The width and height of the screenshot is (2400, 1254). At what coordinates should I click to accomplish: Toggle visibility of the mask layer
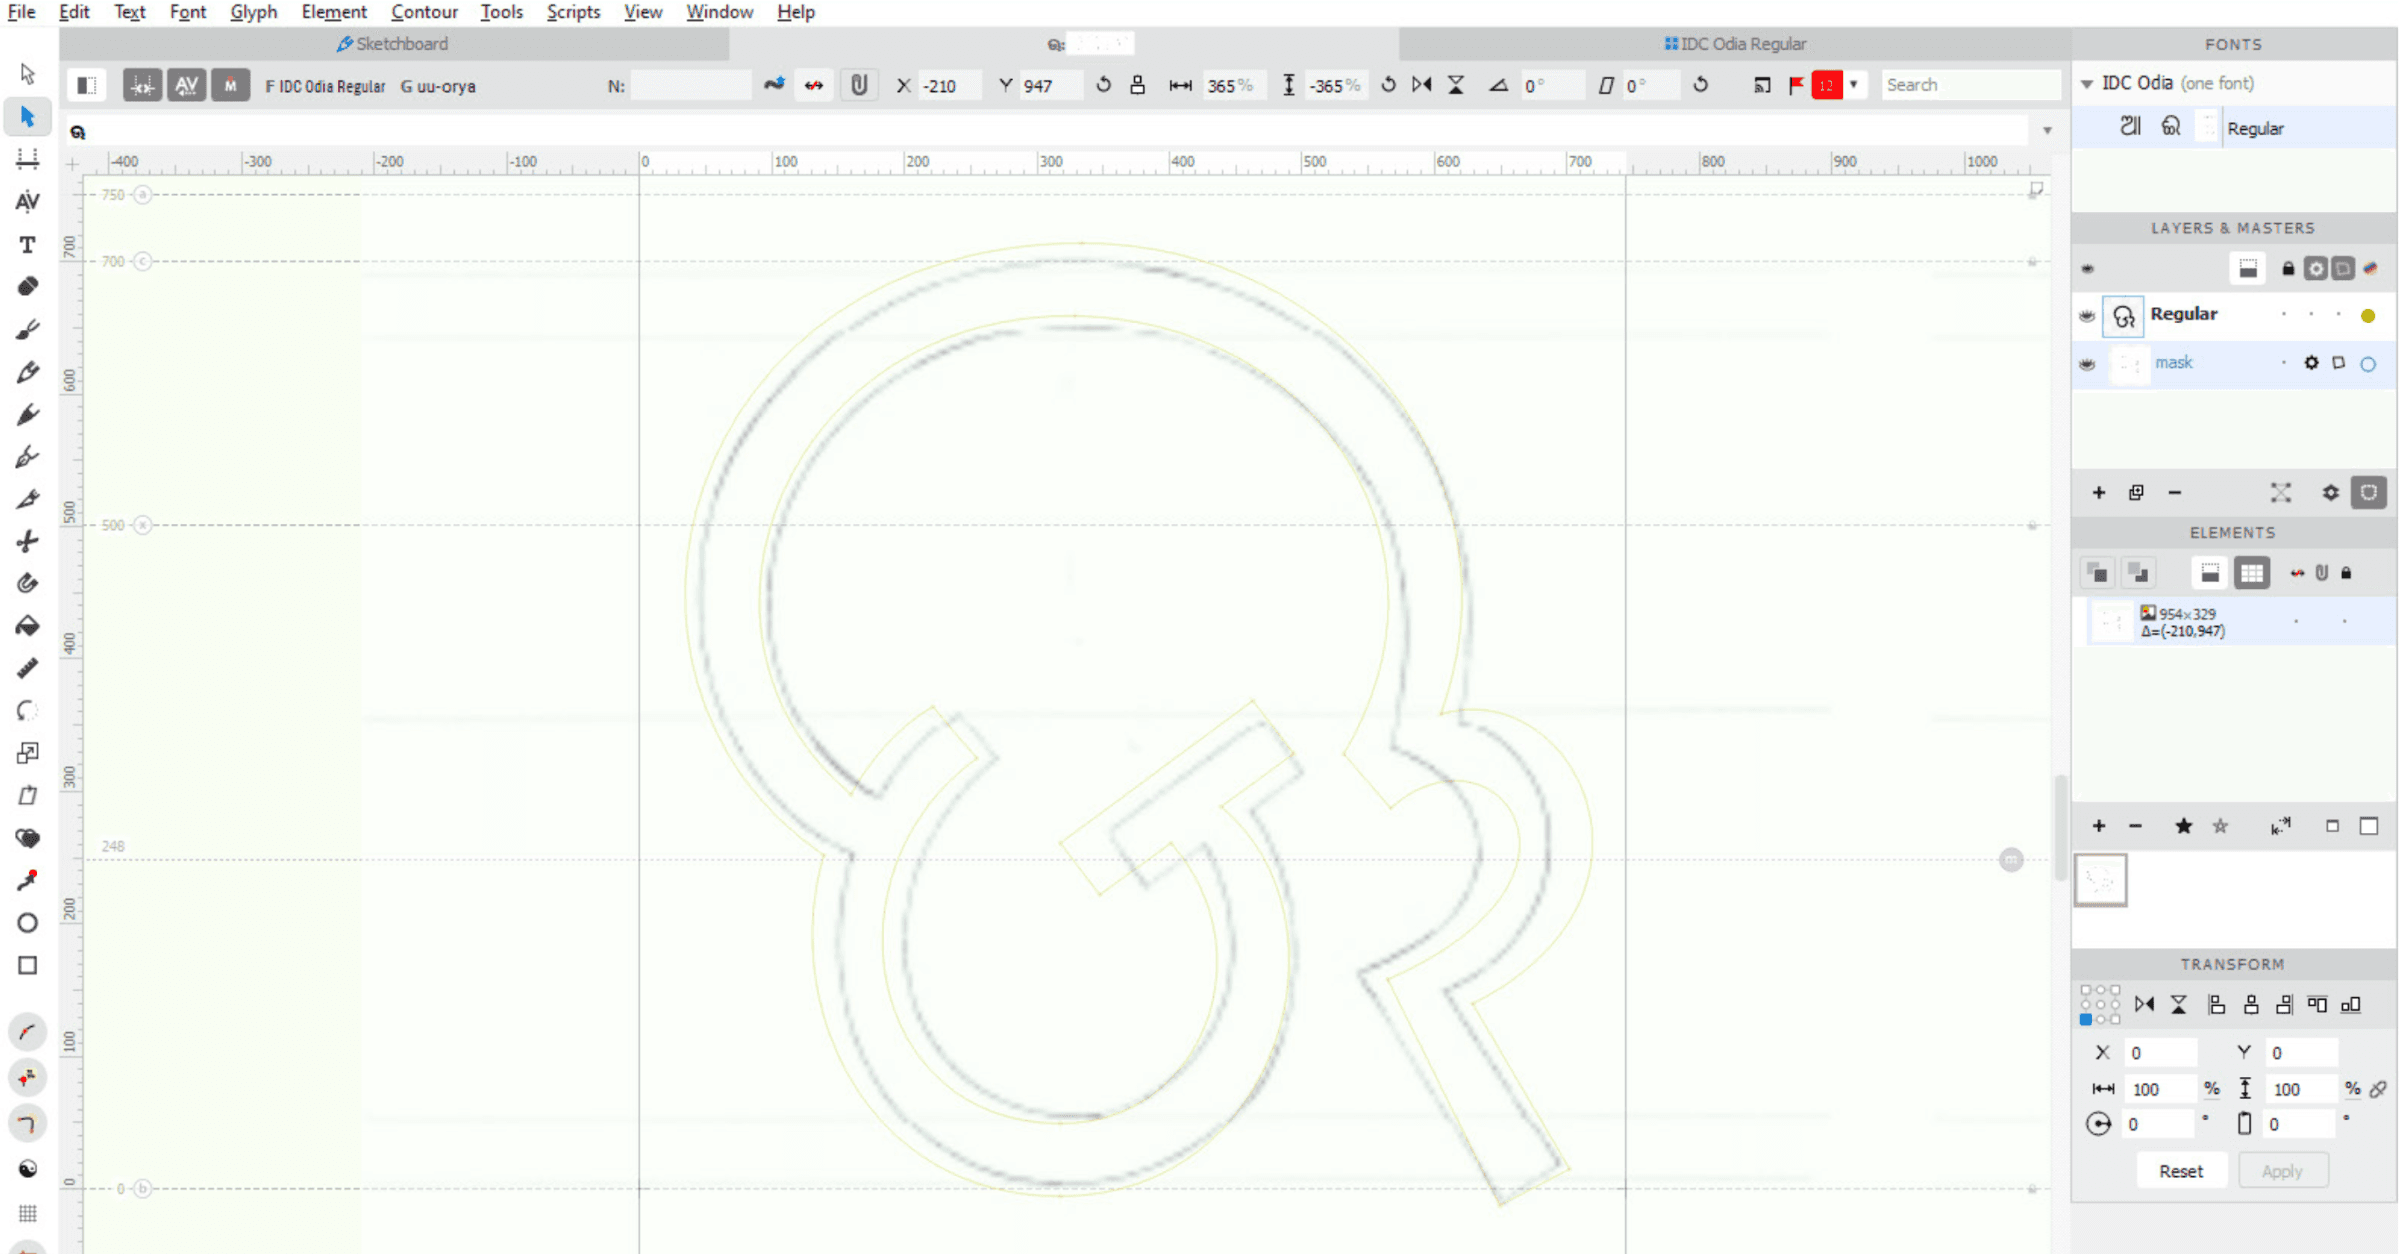point(2087,364)
